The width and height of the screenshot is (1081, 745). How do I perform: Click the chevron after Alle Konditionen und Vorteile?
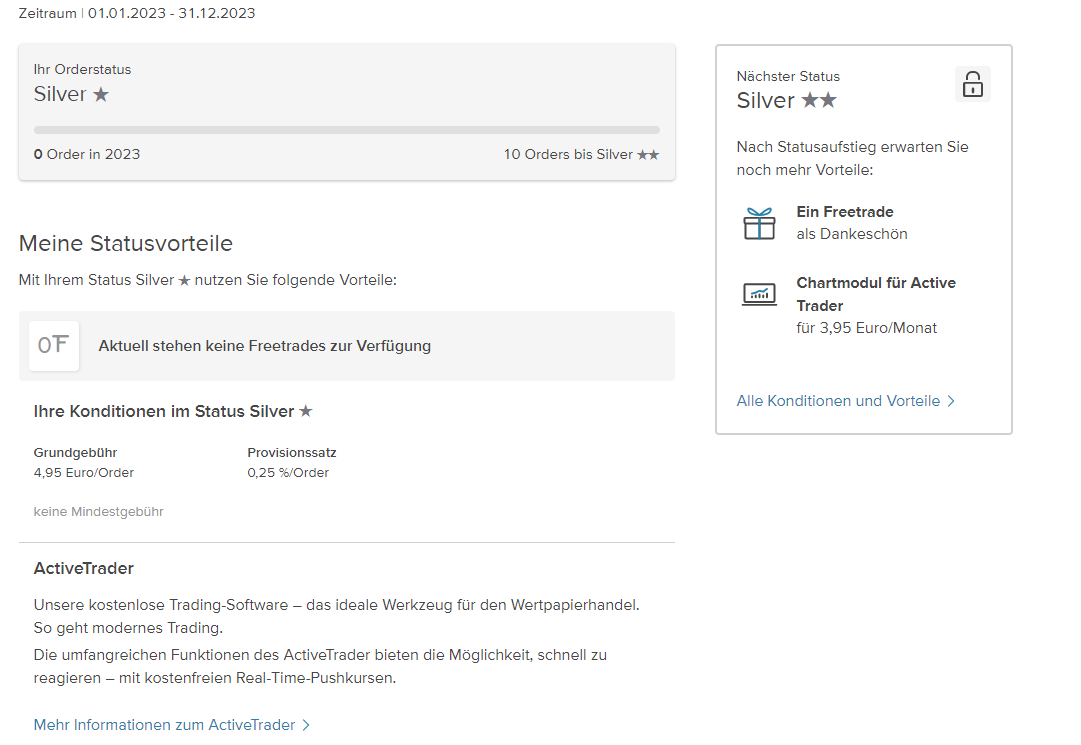tap(951, 401)
